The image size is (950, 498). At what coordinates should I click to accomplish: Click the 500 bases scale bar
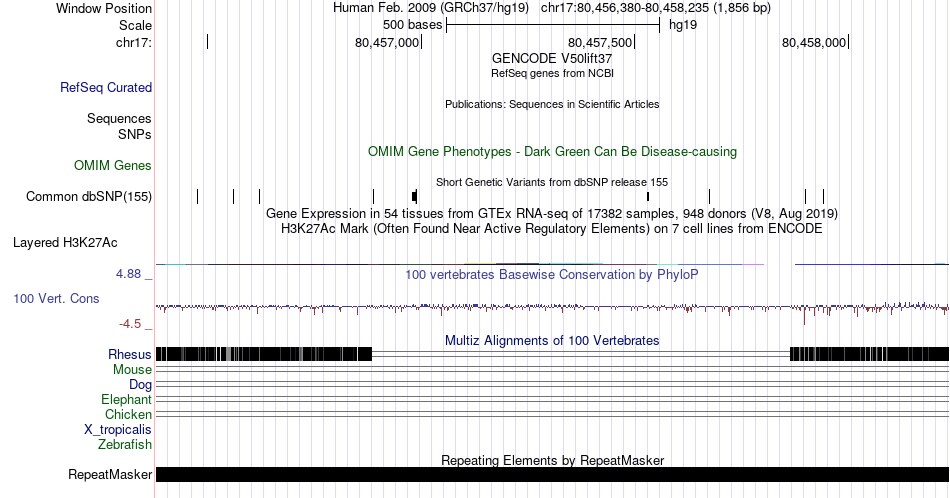point(553,25)
